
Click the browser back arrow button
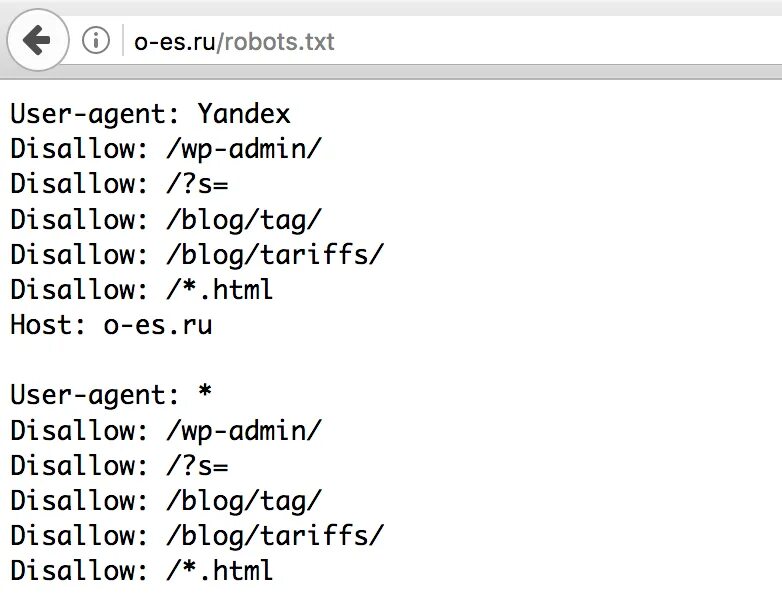(x=37, y=41)
